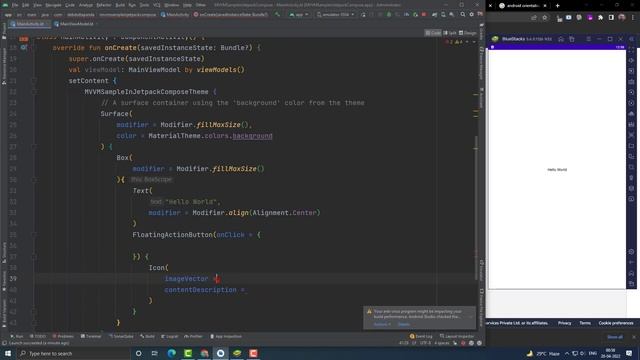
Task: Click Show all in Chrome downloads bar
Action: point(615,337)
